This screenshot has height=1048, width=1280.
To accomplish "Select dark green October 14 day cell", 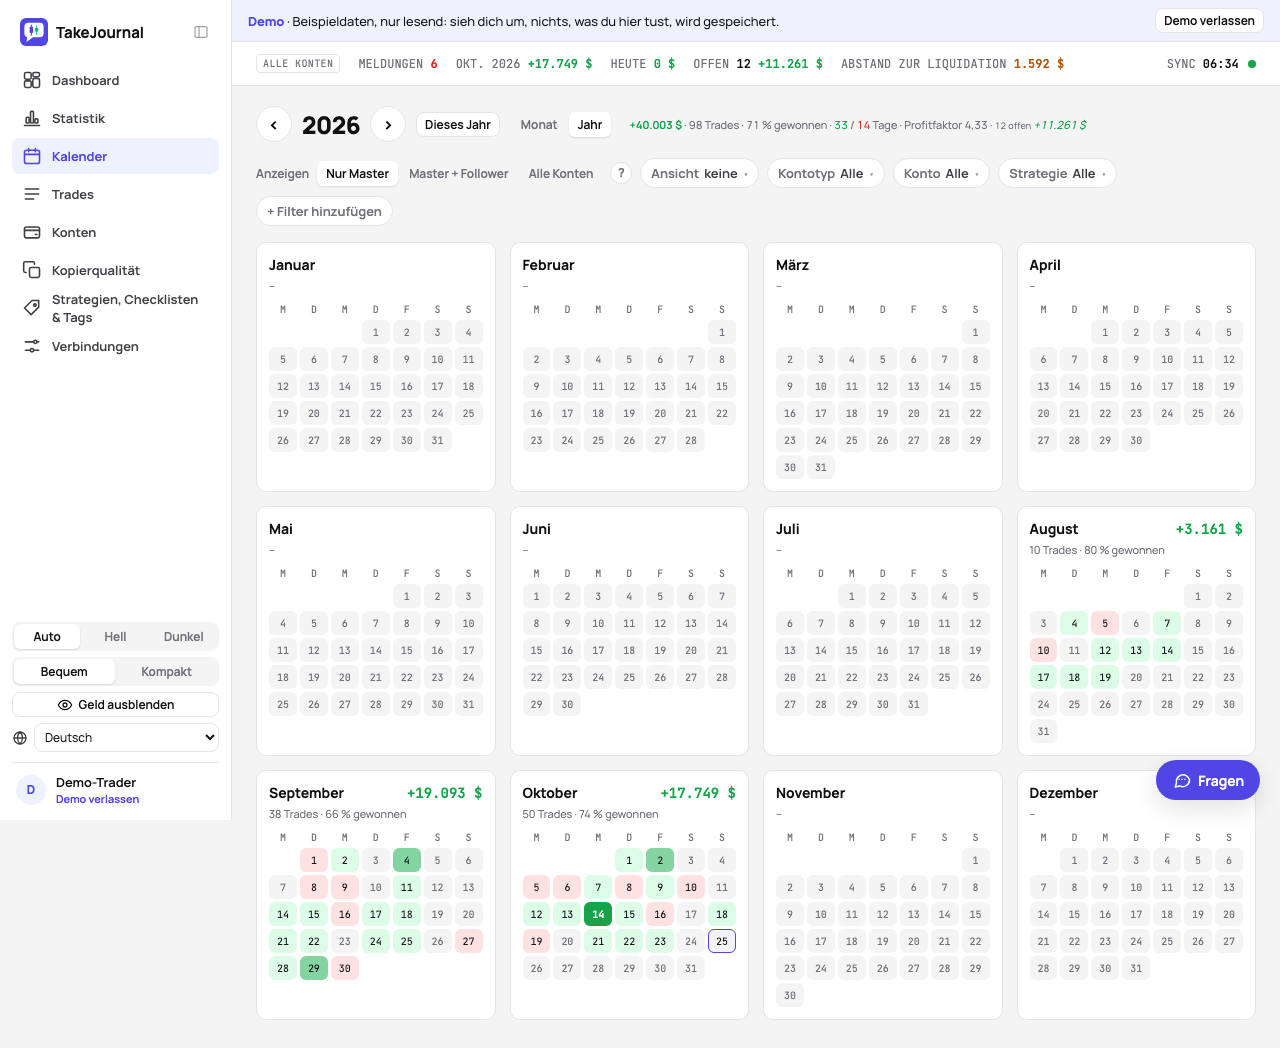I will 598,914.
